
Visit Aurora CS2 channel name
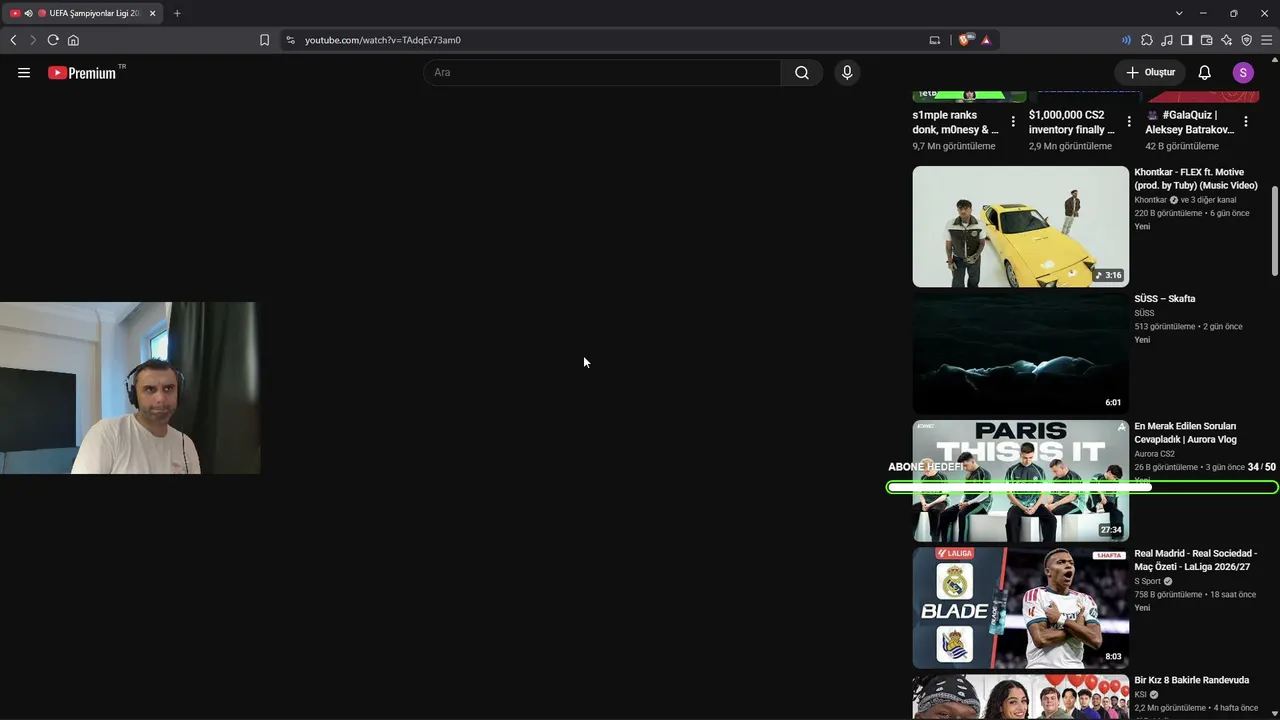tap(1154, 454)
